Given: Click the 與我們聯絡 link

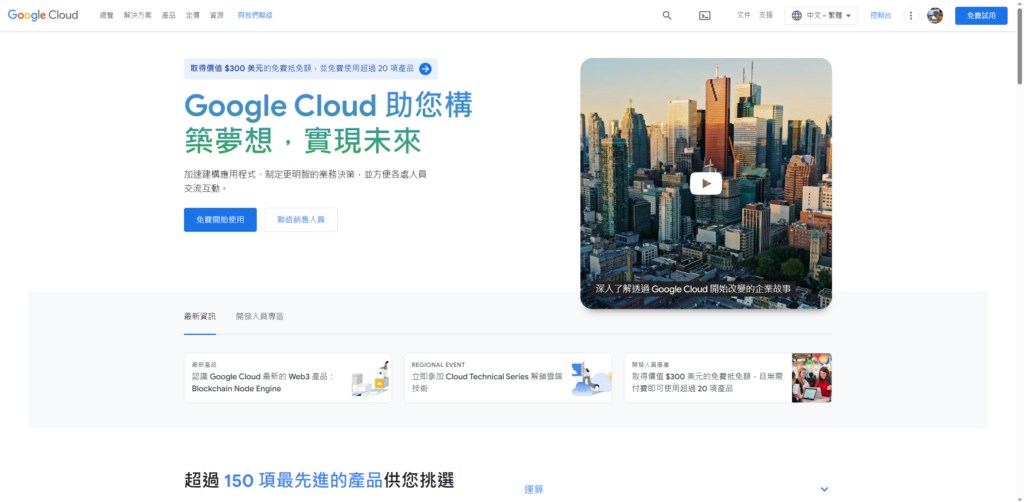Looking at the screenshot, I should tap(255, 15).
